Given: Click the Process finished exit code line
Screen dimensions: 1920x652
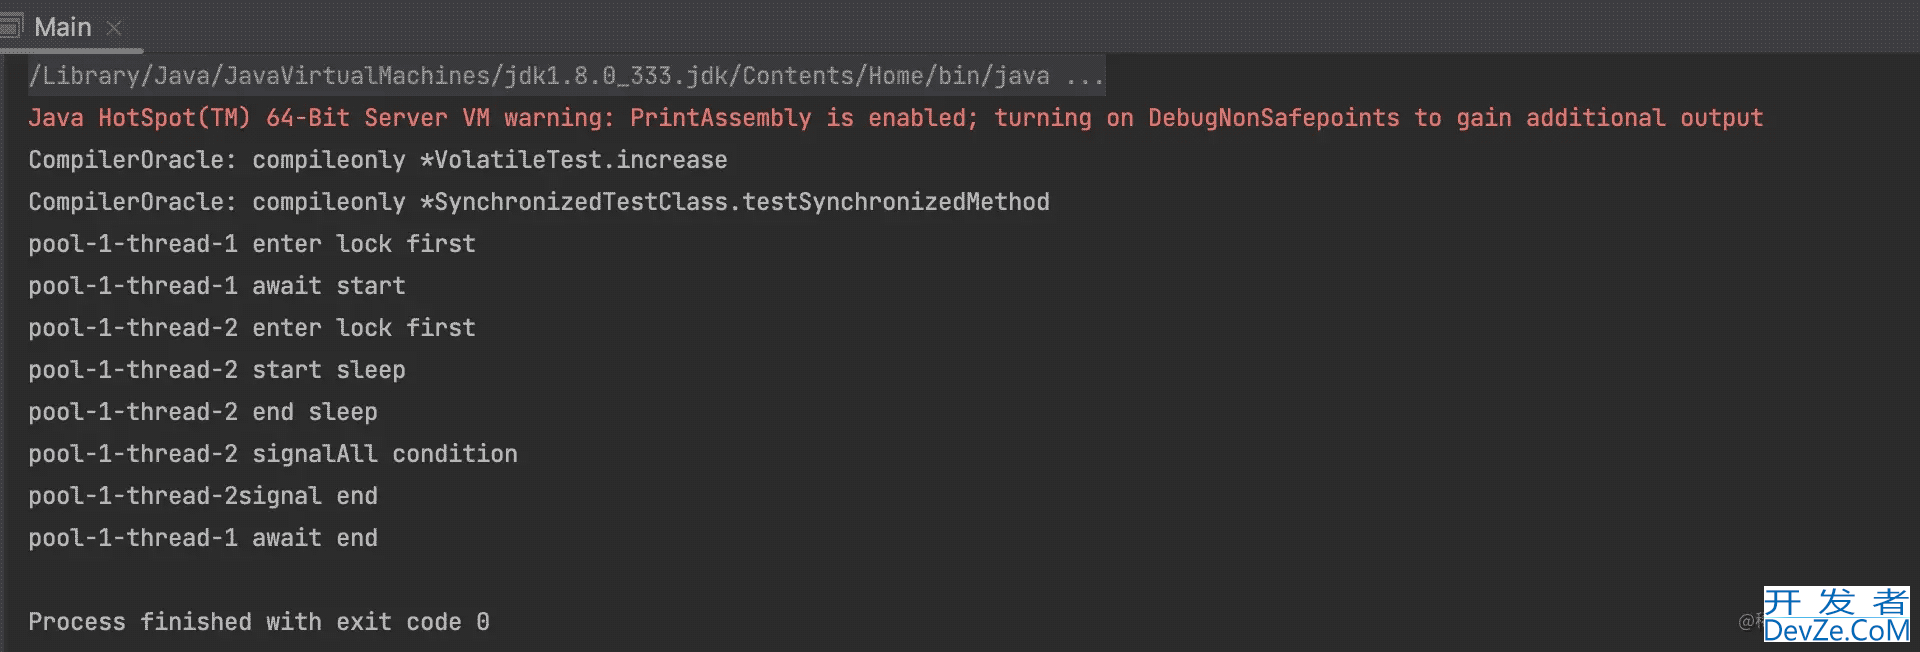Looking at the screenshot, I should click(x=259, y=622).
